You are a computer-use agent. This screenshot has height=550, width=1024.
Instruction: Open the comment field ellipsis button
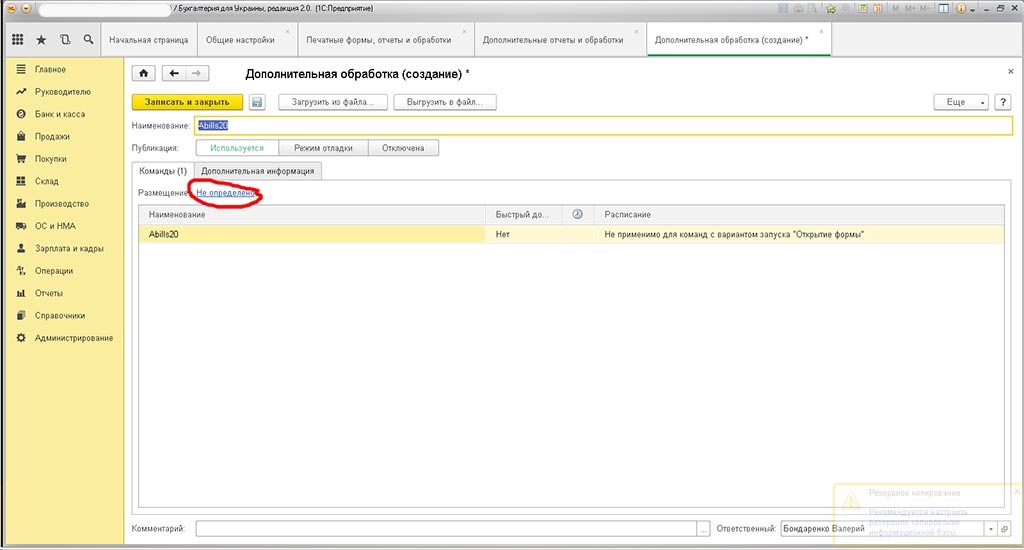(704, 528)
